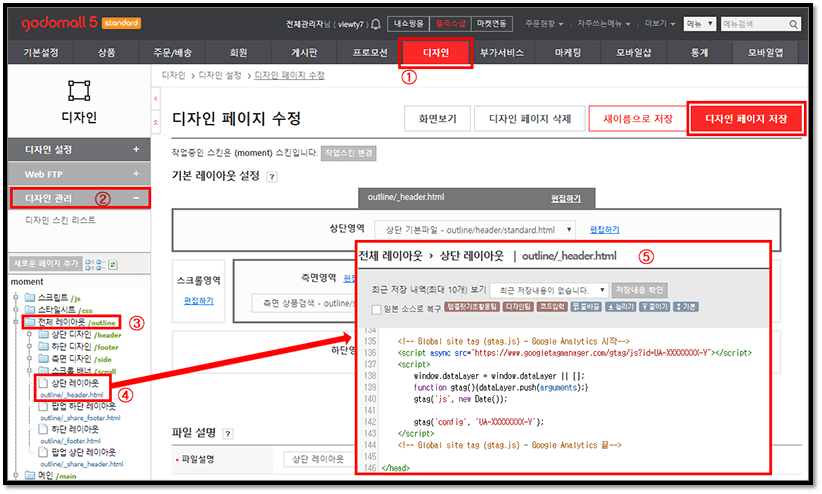The width and height of the screenshot is (822, 494).
Task: Open the 기본설정 top menu
Action: click(41, 52)
